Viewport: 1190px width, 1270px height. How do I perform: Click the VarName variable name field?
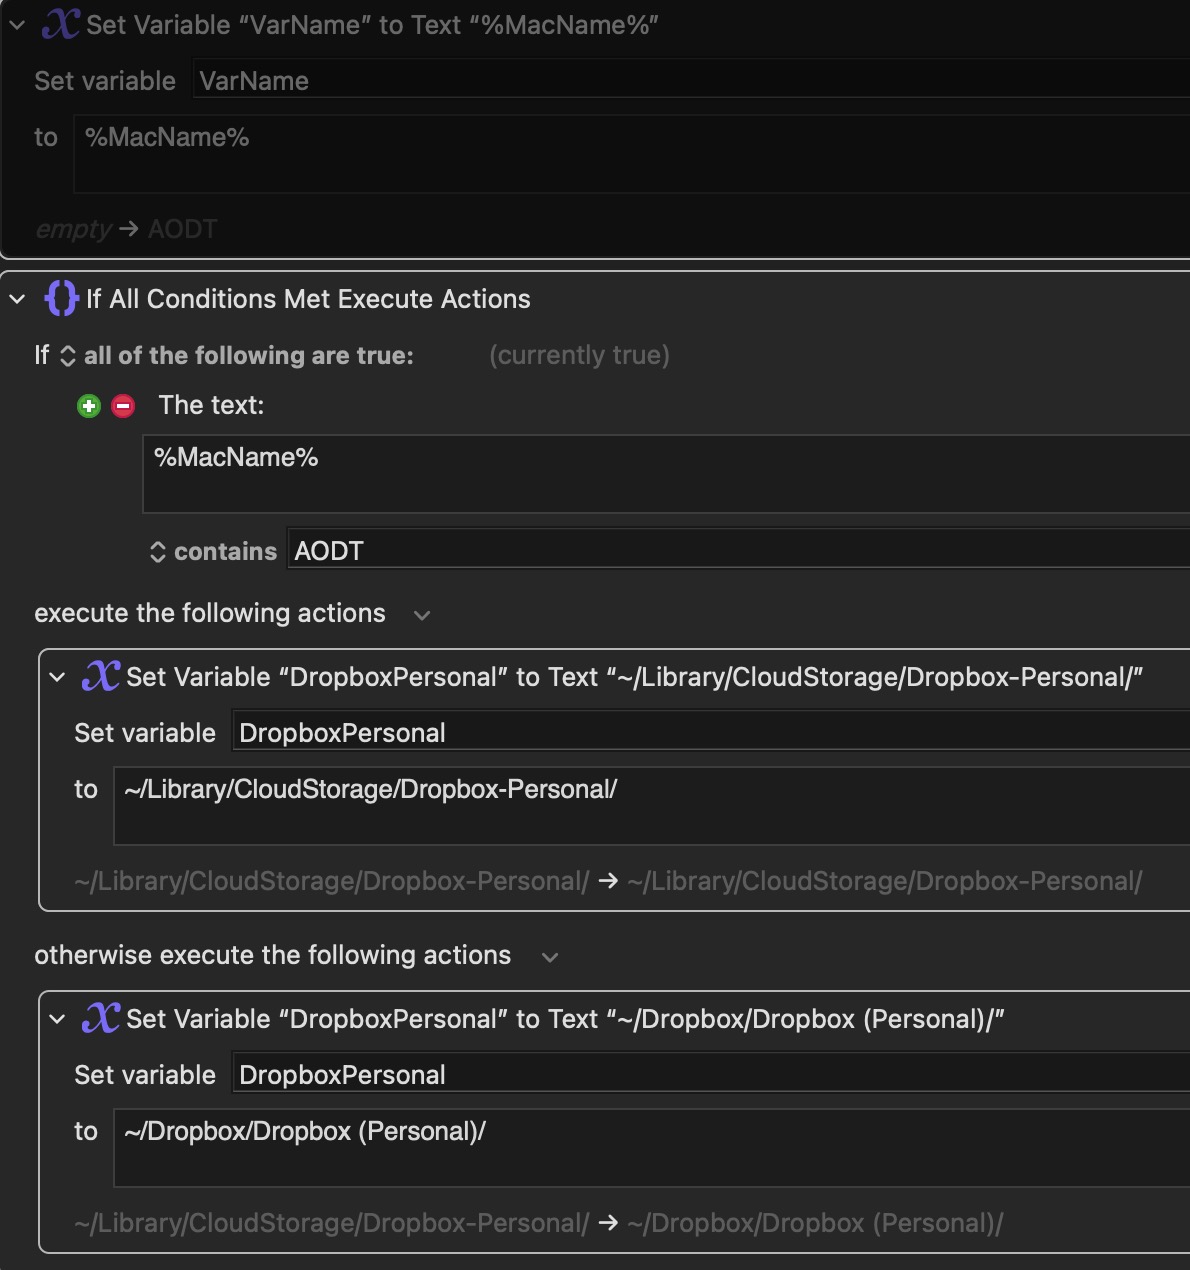(x=691, y=80)
